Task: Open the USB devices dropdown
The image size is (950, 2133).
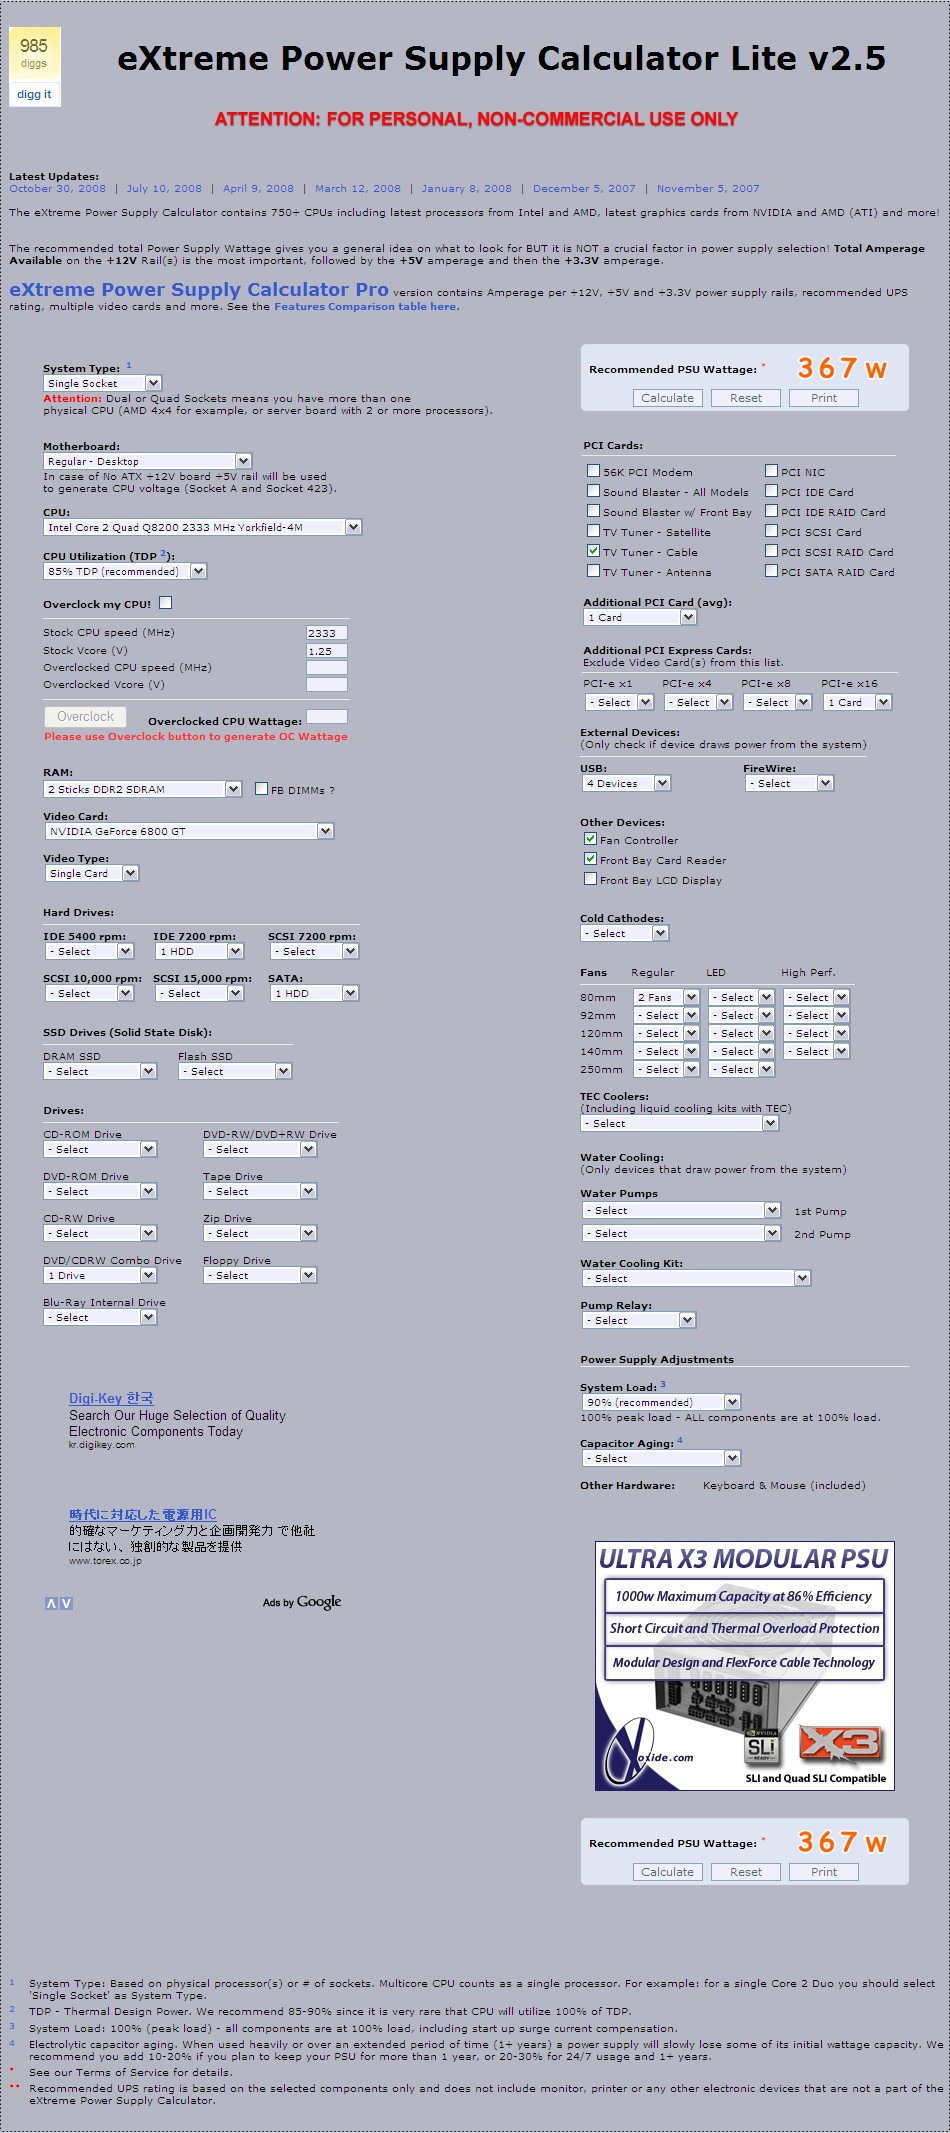Action: coord(626,783)
